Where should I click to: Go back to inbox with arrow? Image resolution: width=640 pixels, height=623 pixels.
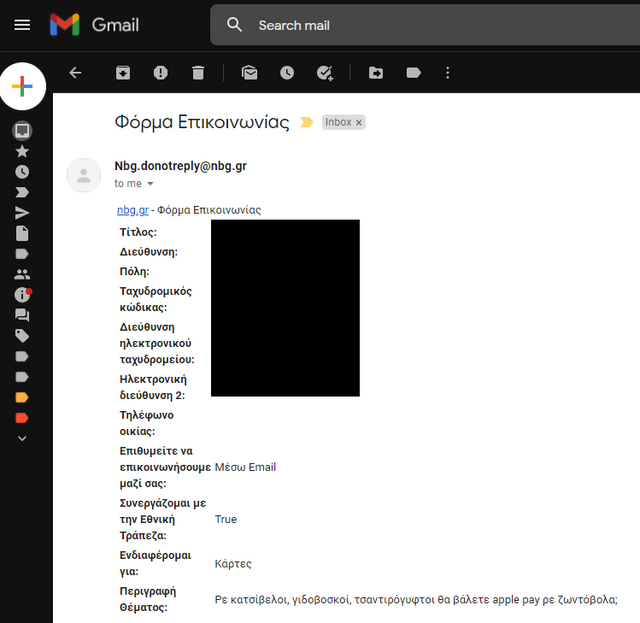pos(76,73)
